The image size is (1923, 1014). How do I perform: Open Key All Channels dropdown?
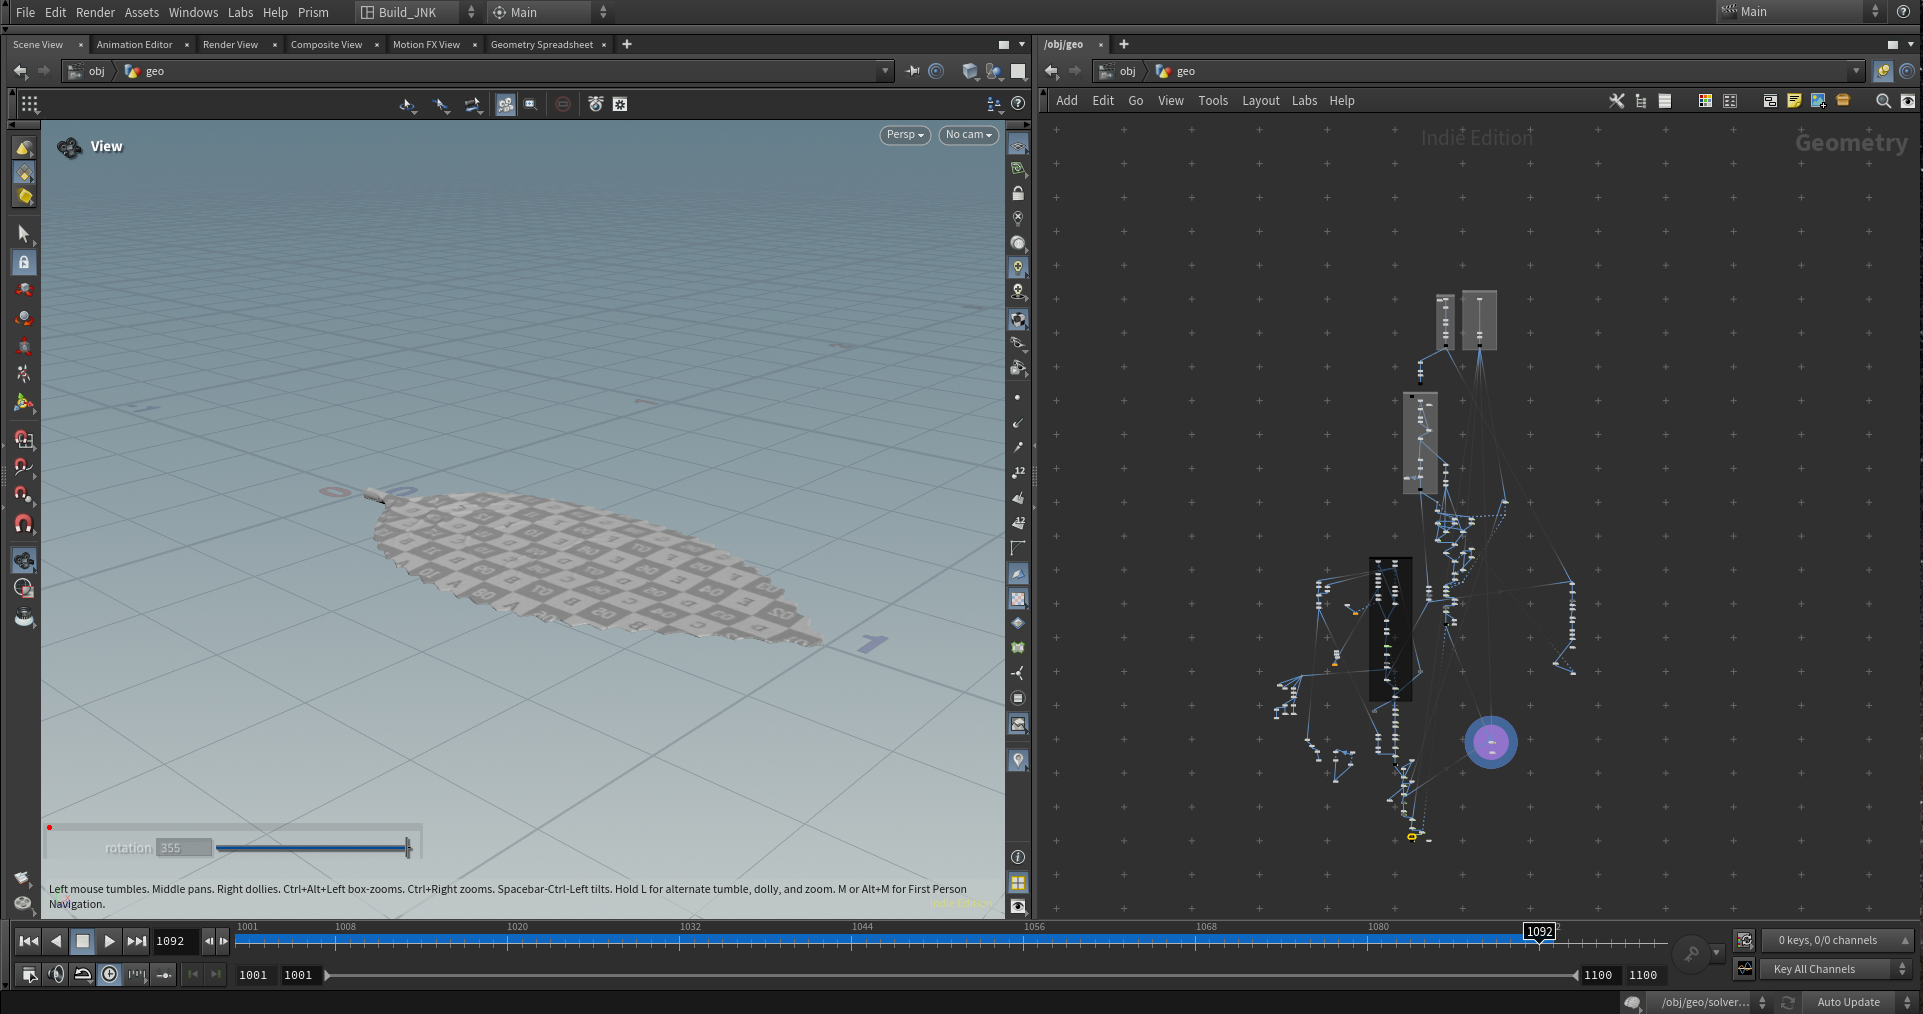(1836, 969)
